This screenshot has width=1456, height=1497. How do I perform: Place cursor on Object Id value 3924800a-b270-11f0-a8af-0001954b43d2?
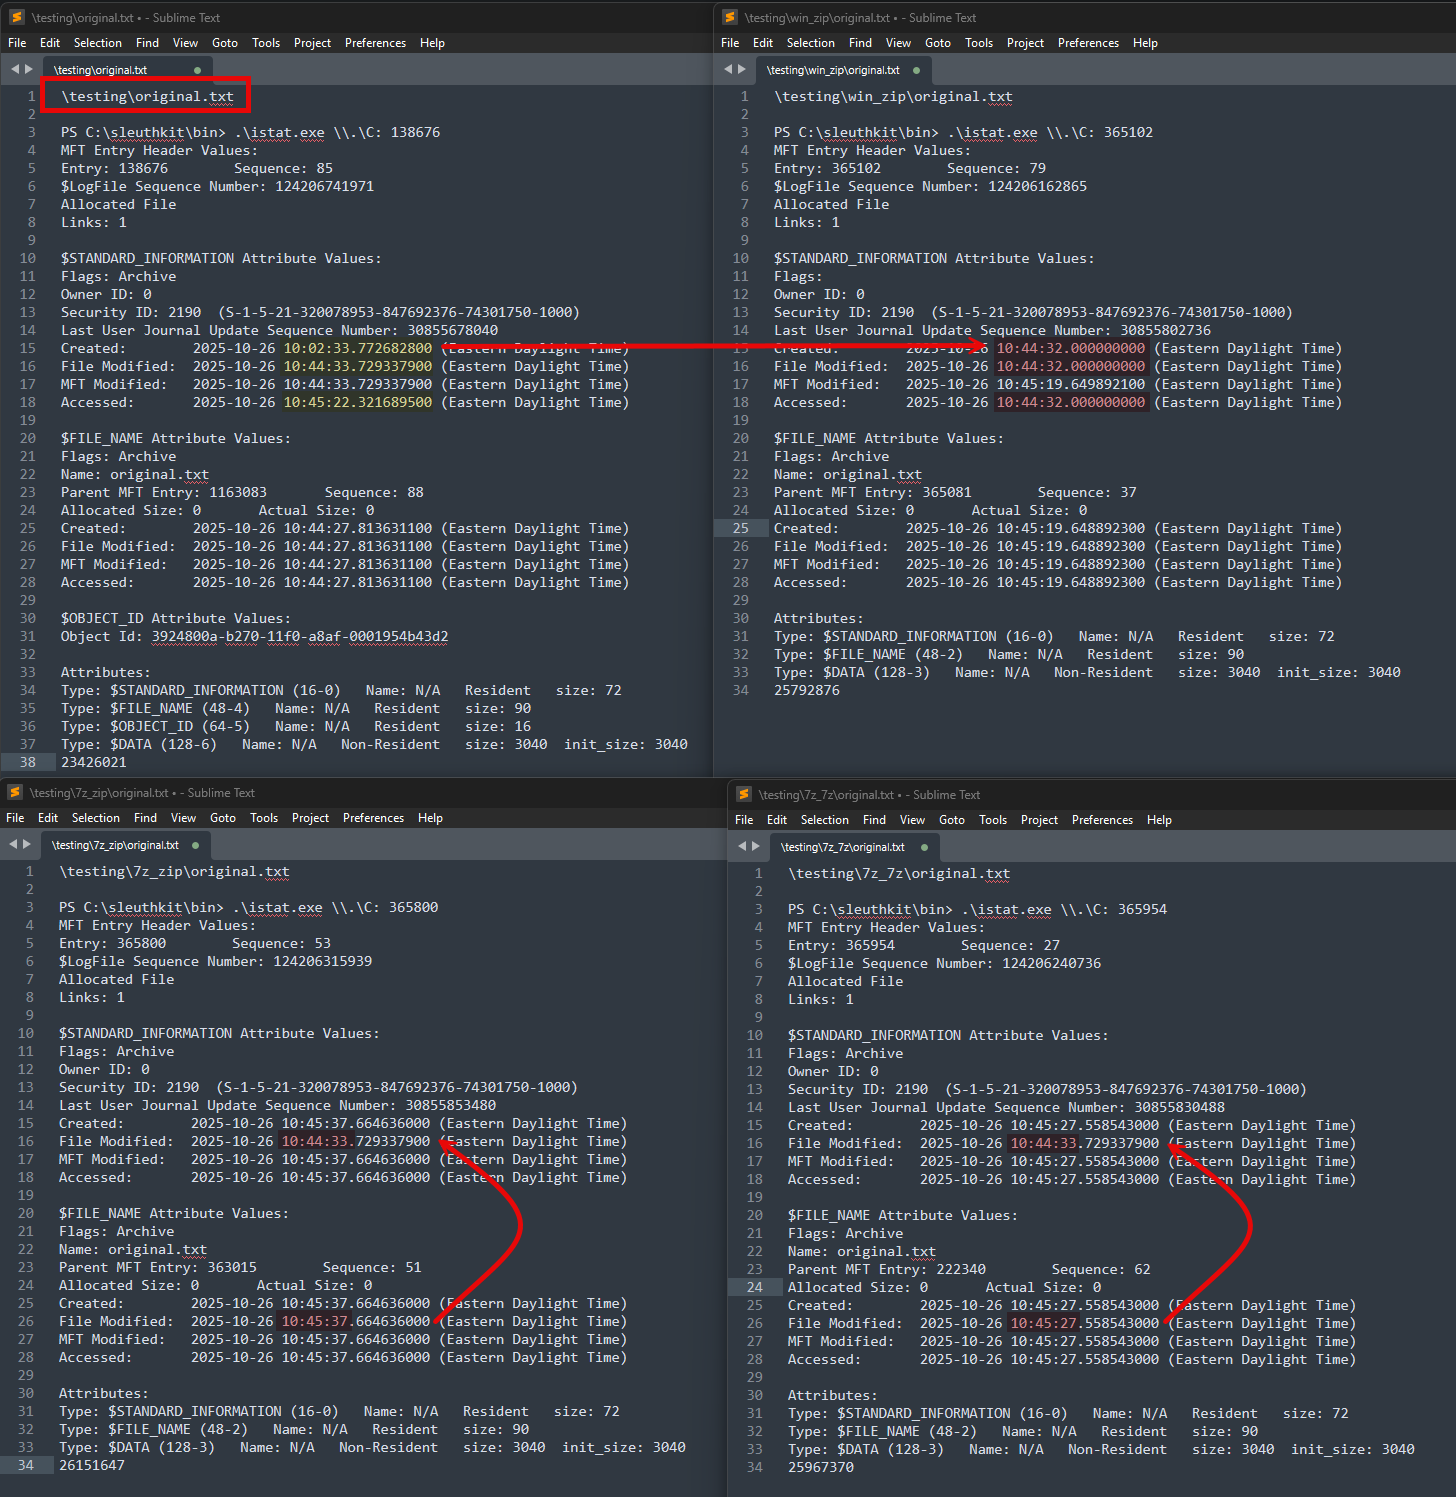300,636
